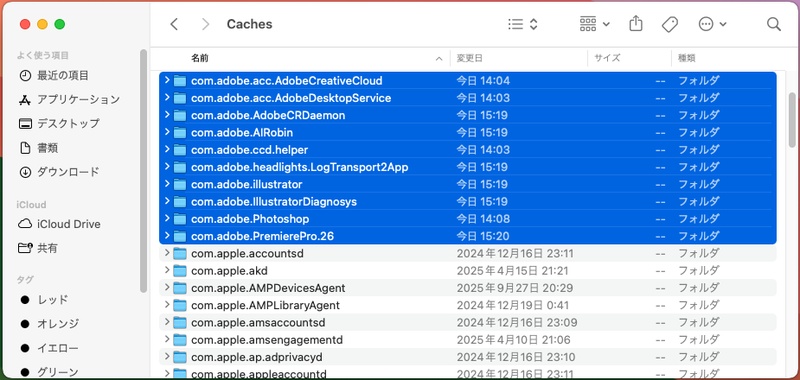The image size is (800, 380).
Task: Select the com.apple.amsengagementd name text
Action: pyautogui.click(x=267, y=340)
